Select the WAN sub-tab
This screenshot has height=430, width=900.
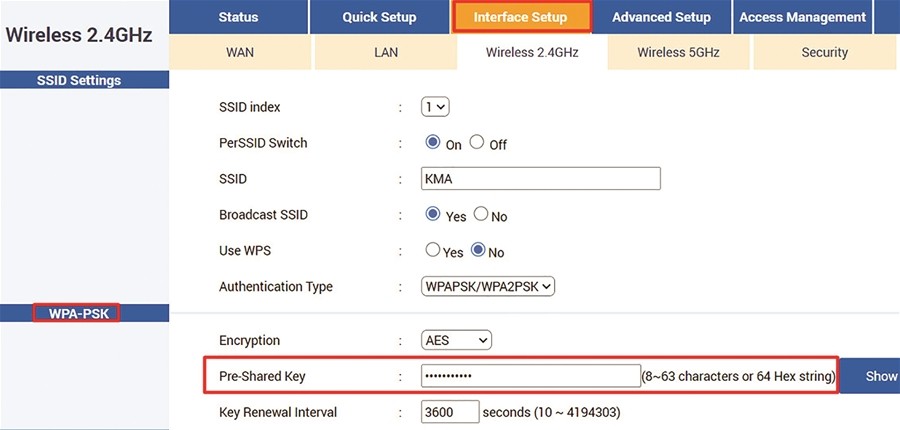[240, 52]
